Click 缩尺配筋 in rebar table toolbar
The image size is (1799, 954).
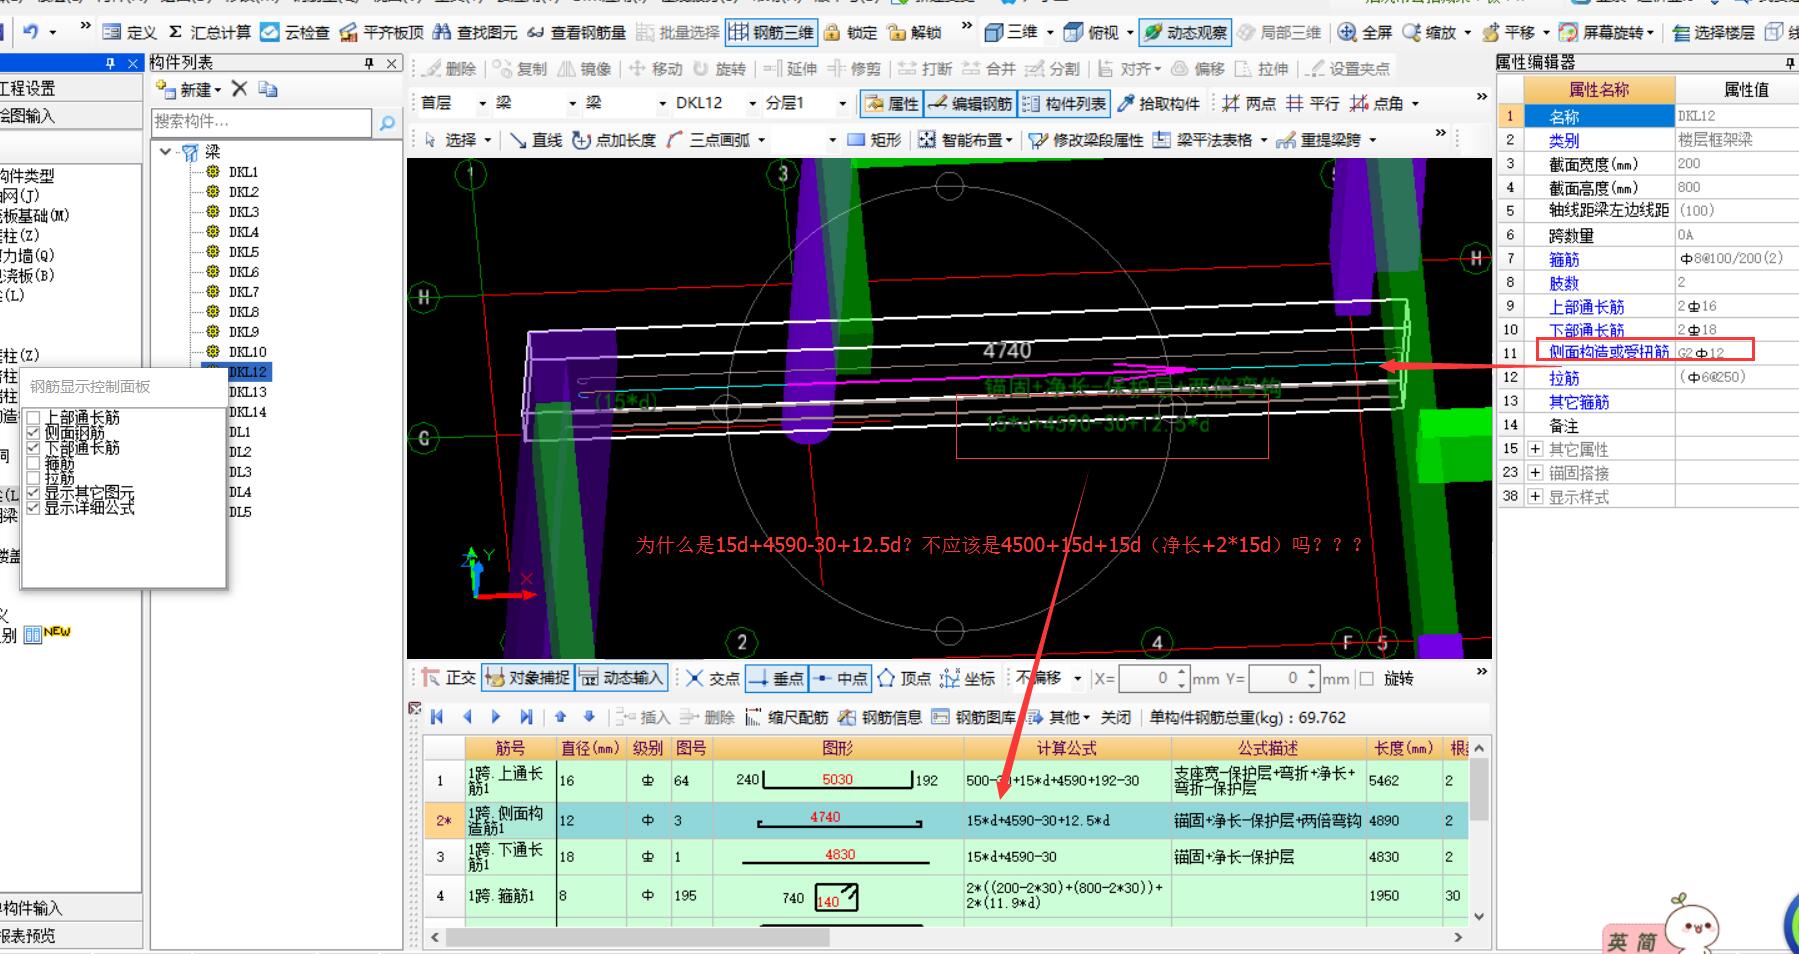click(787, 717)
